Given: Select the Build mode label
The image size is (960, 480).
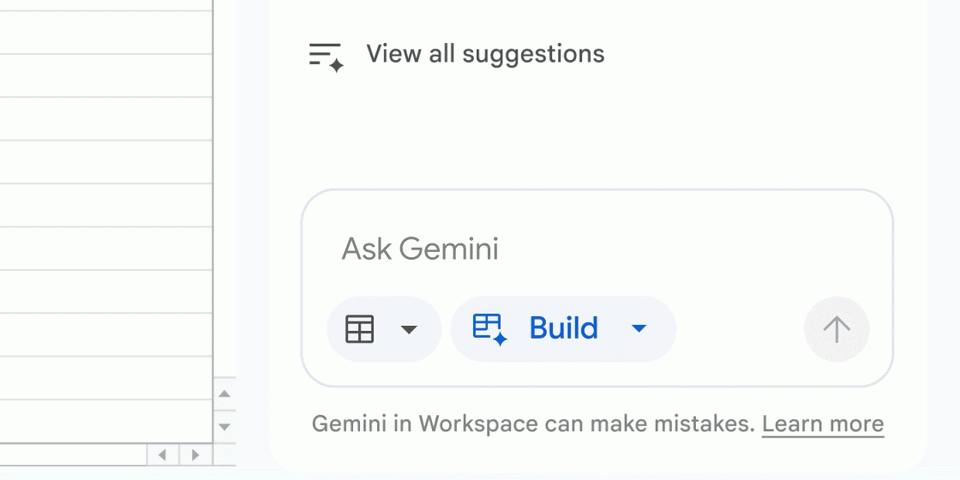Looking at the screenshot, I should coord(563,329).
